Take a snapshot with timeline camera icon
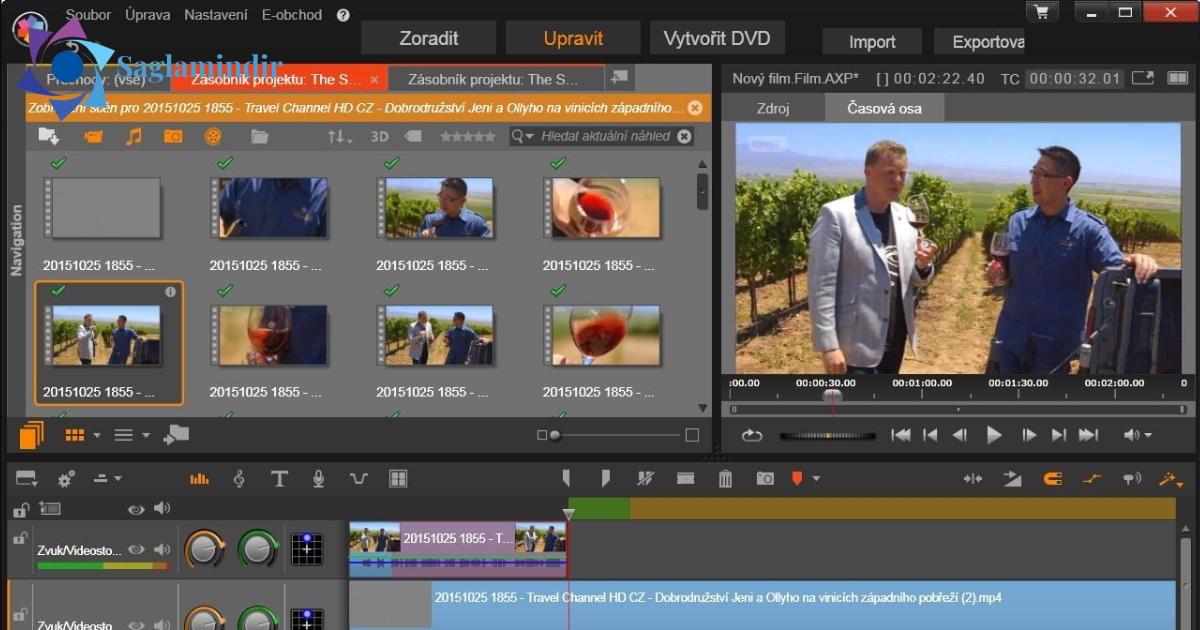 pos(765,479)
